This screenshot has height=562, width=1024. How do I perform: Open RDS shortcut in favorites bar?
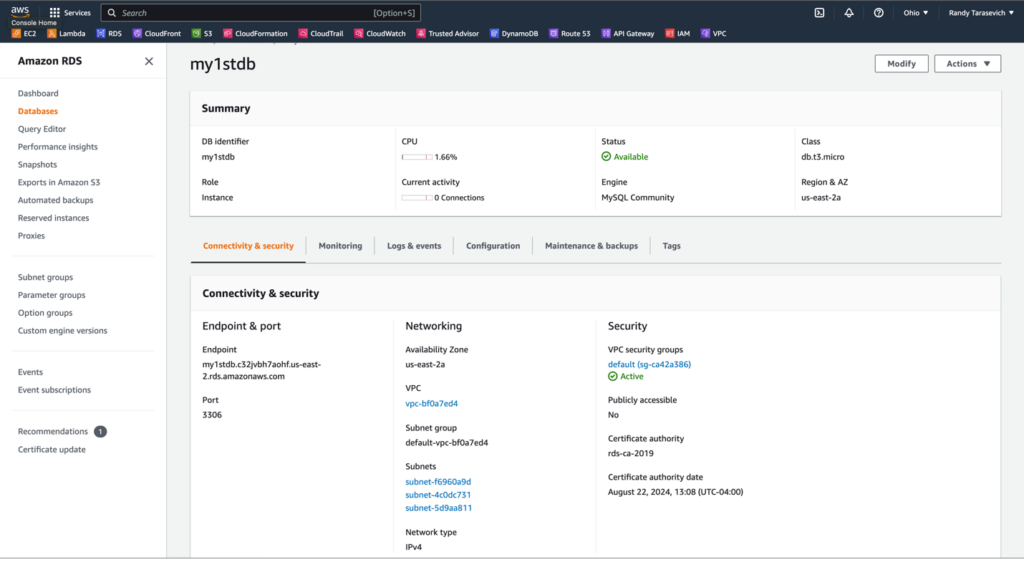tap(109, 33)
